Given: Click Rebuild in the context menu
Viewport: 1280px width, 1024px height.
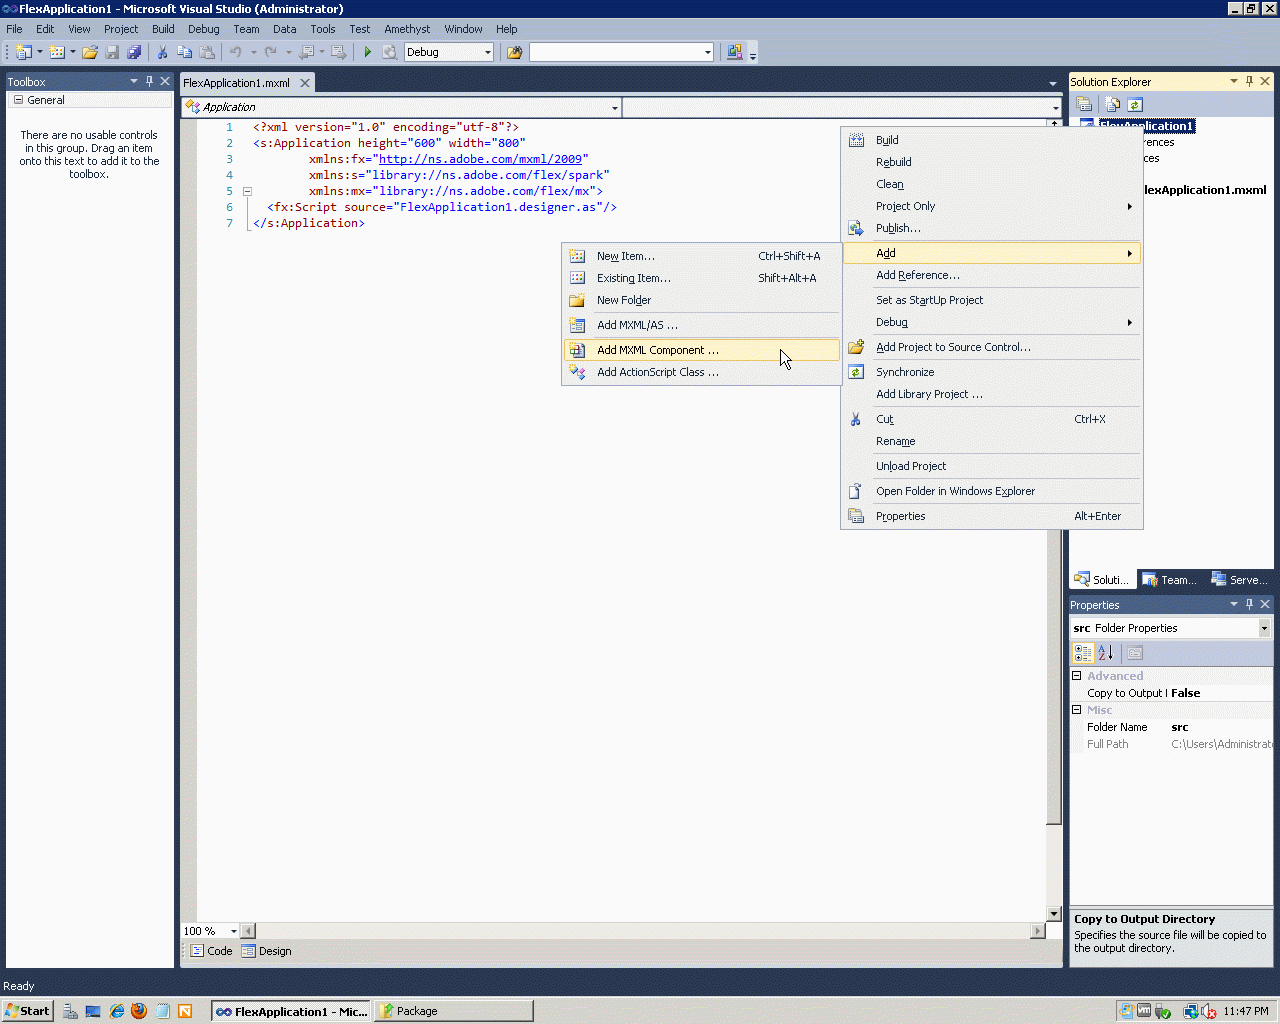Looking at the screenshot, I should click(992, 162).
